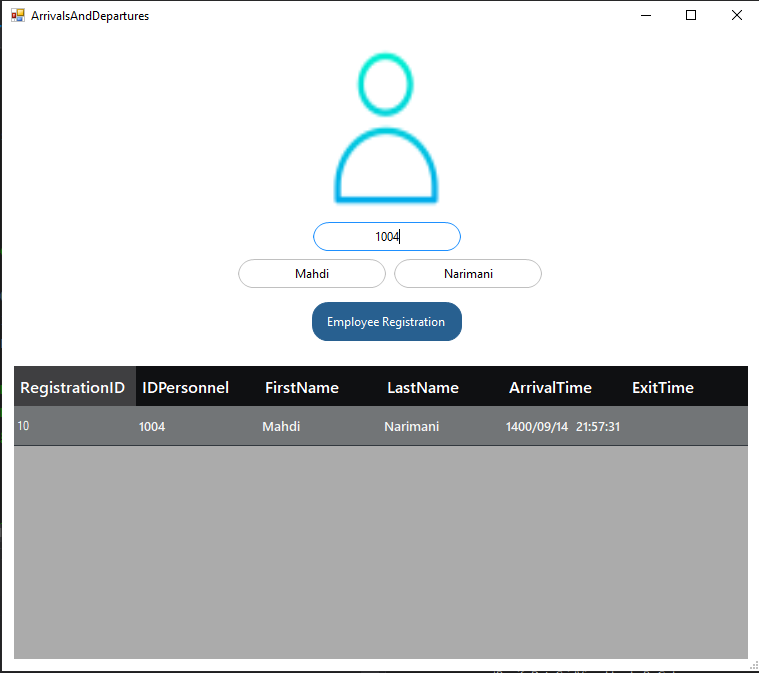Click the Employee Registration button

387,321
